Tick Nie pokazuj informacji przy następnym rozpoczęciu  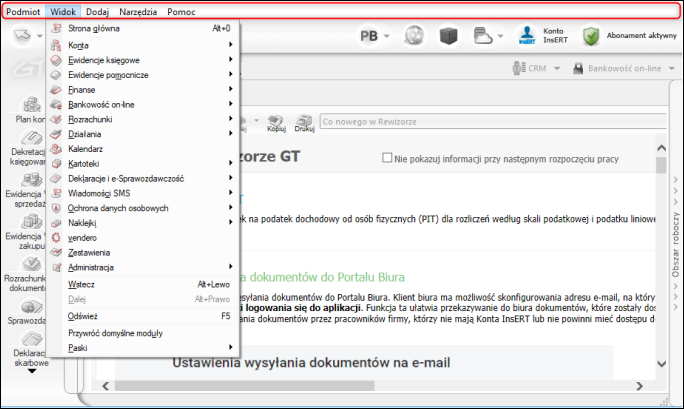tap(387, 158)
